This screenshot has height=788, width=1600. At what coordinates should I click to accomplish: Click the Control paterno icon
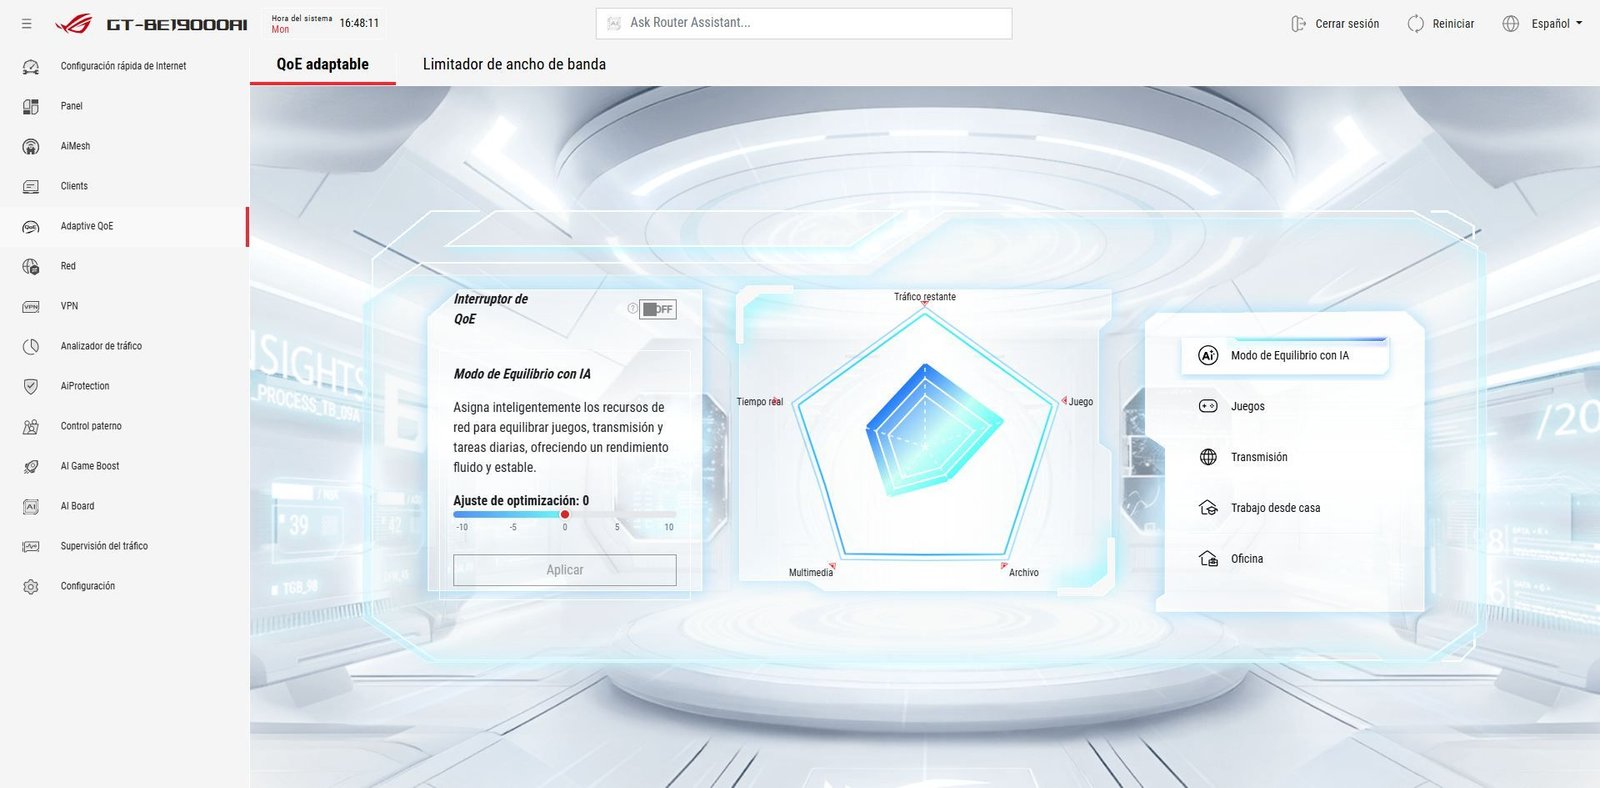(31, 426)
